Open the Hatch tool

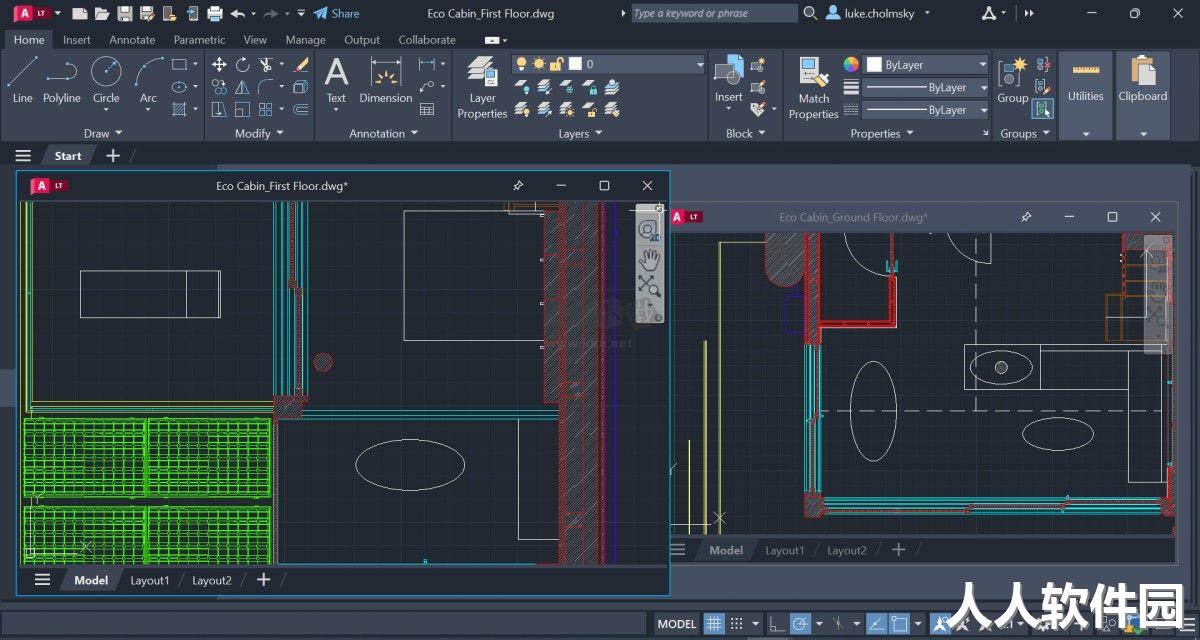[179, 109]
